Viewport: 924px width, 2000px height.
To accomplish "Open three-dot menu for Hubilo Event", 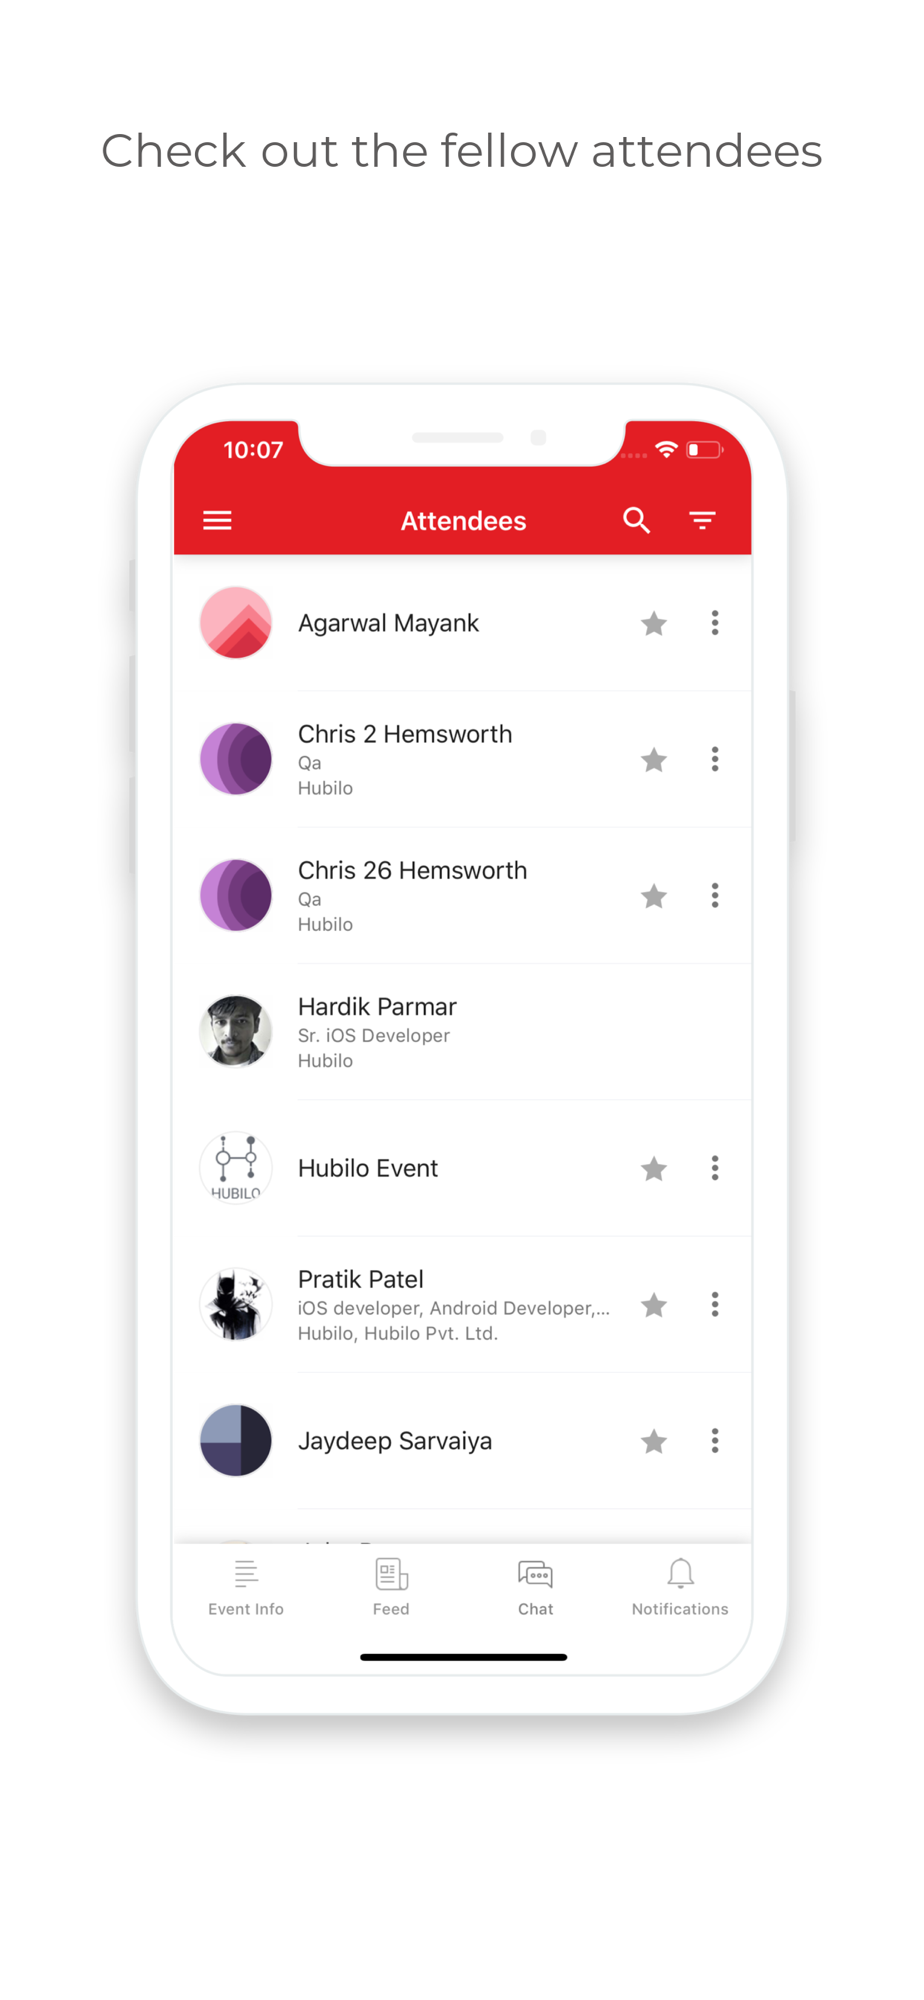I will (x=715, y=1168).
